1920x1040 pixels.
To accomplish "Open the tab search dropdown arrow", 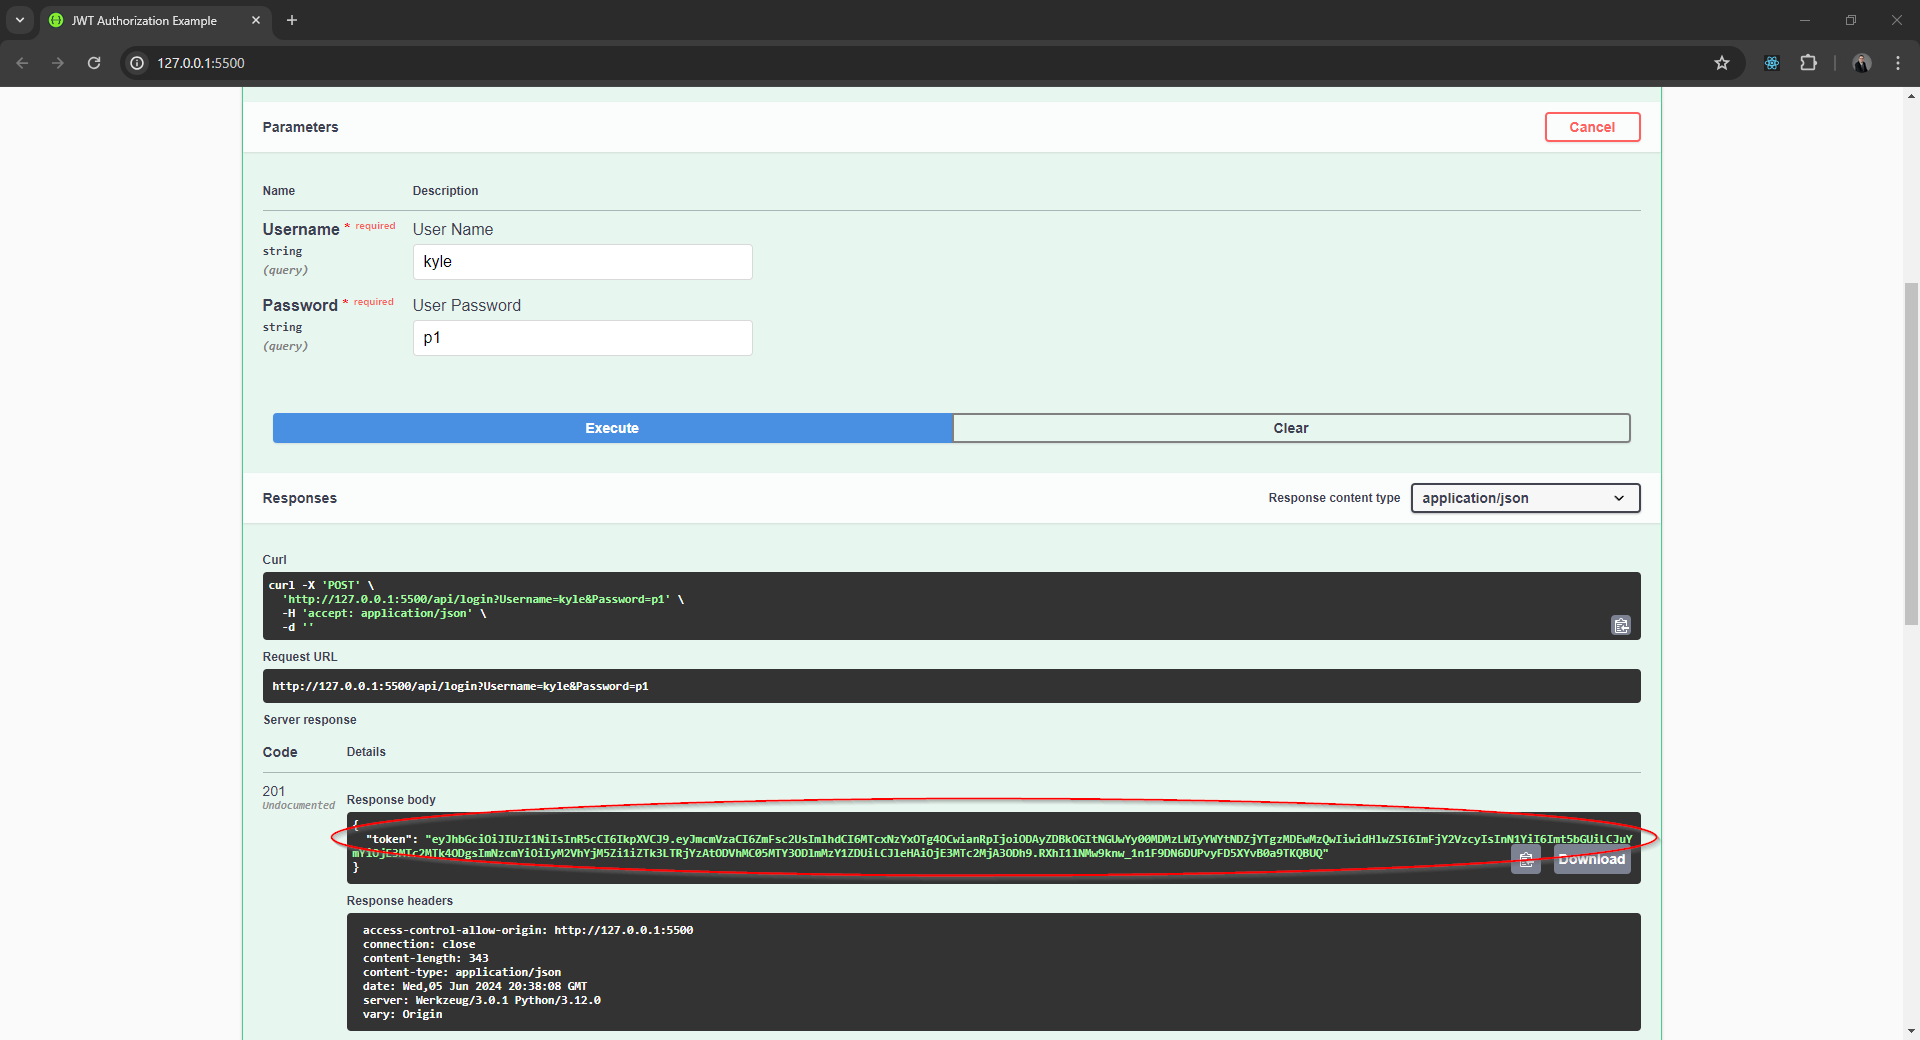I will (19, 20).
